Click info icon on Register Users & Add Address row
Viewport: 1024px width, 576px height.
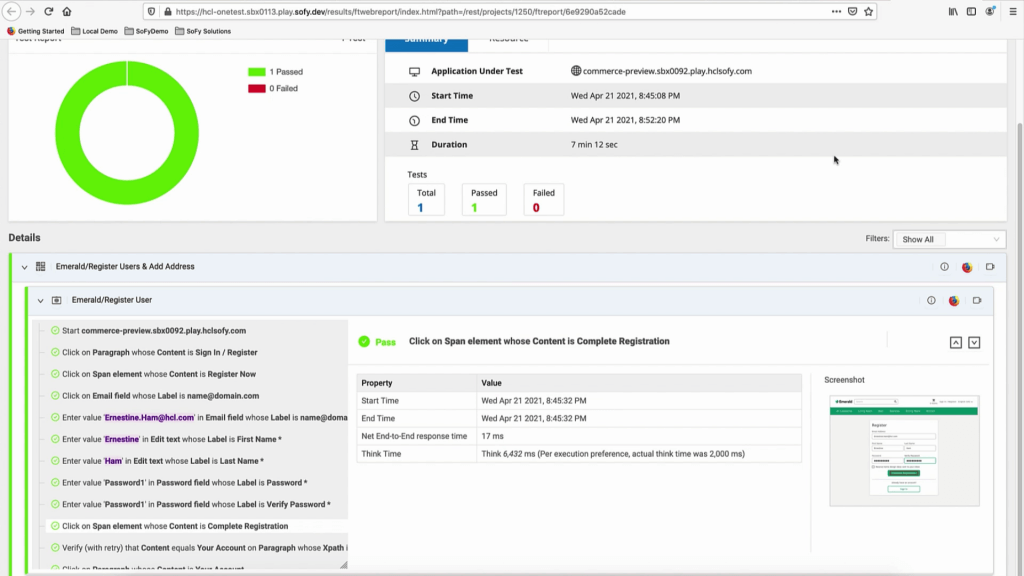click(x=944, y=267)
